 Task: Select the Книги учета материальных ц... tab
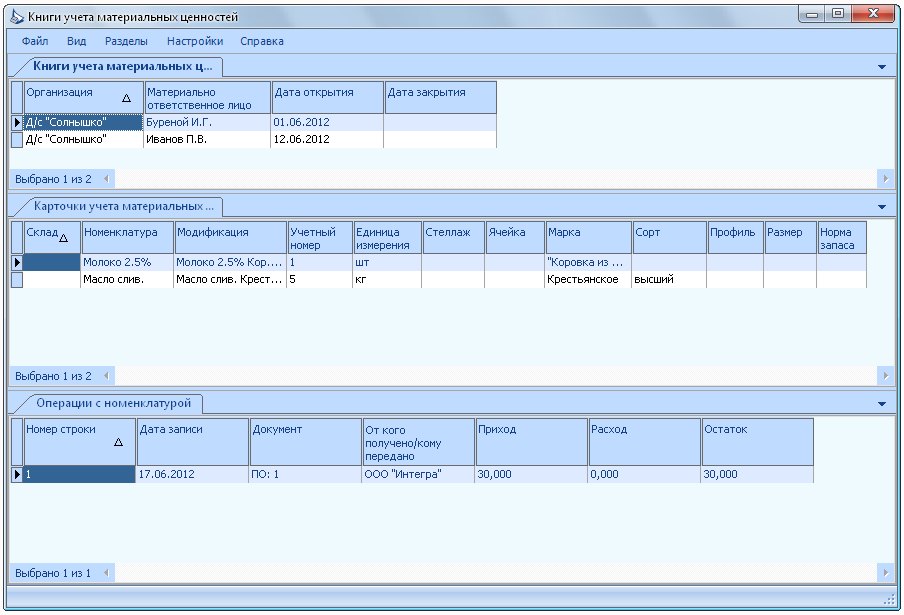coord(122,66)
